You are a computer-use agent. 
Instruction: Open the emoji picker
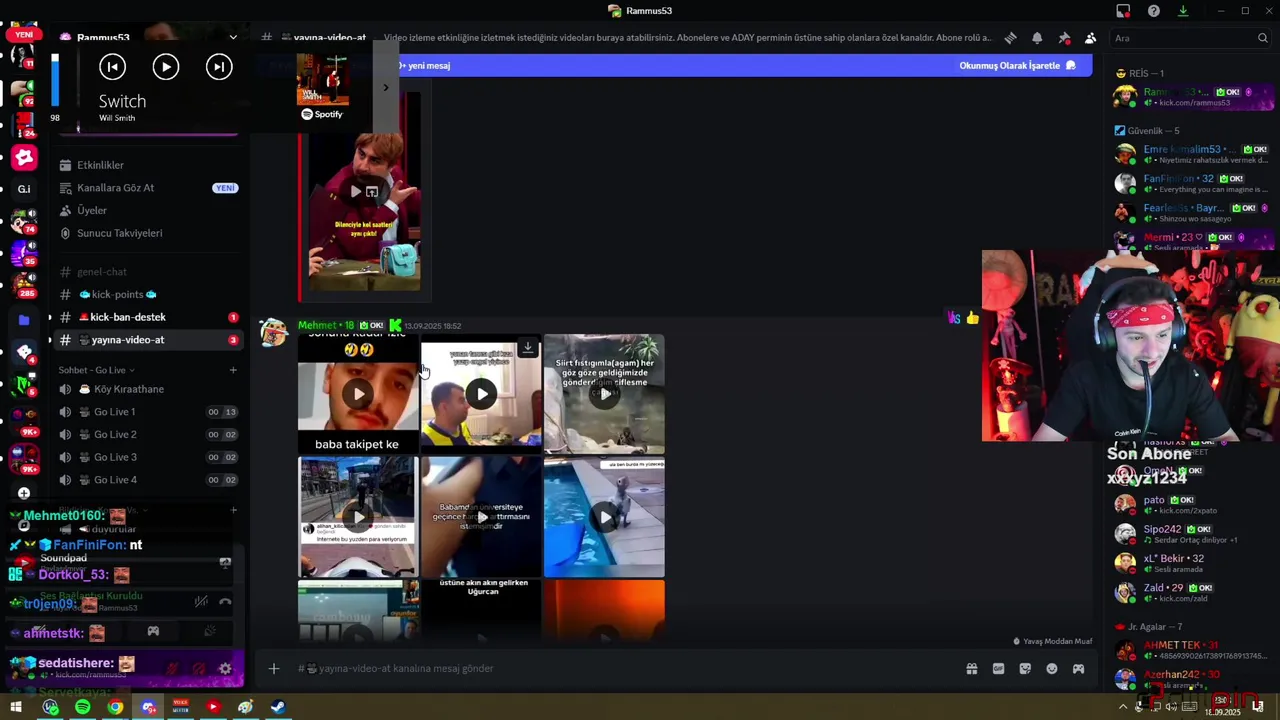(x=1052, y=669)
